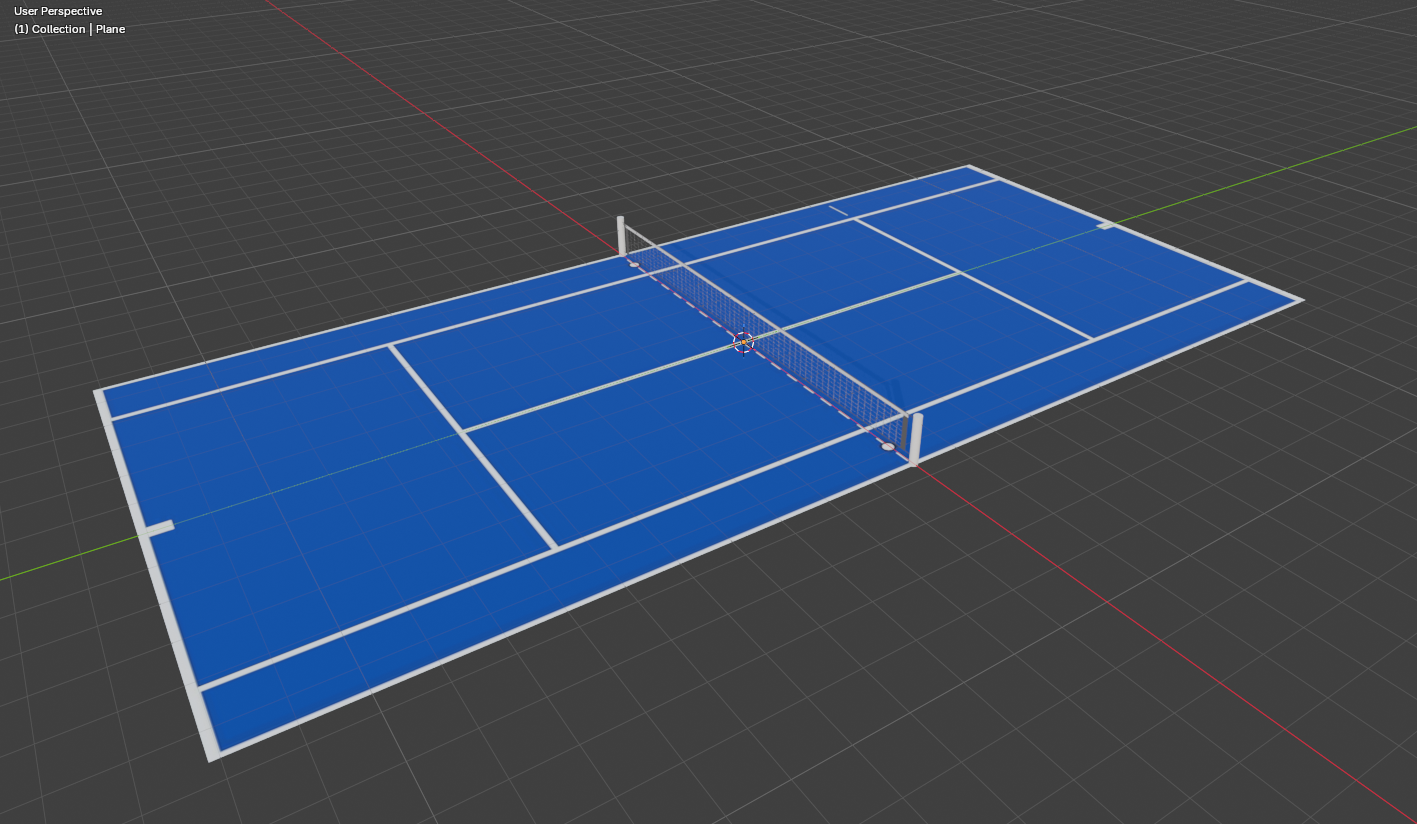Click the '(1) Collection | Plane' overlay text
Image resolution: width=1417 pixels, height=824 pixels.
[x=70, y=29]
